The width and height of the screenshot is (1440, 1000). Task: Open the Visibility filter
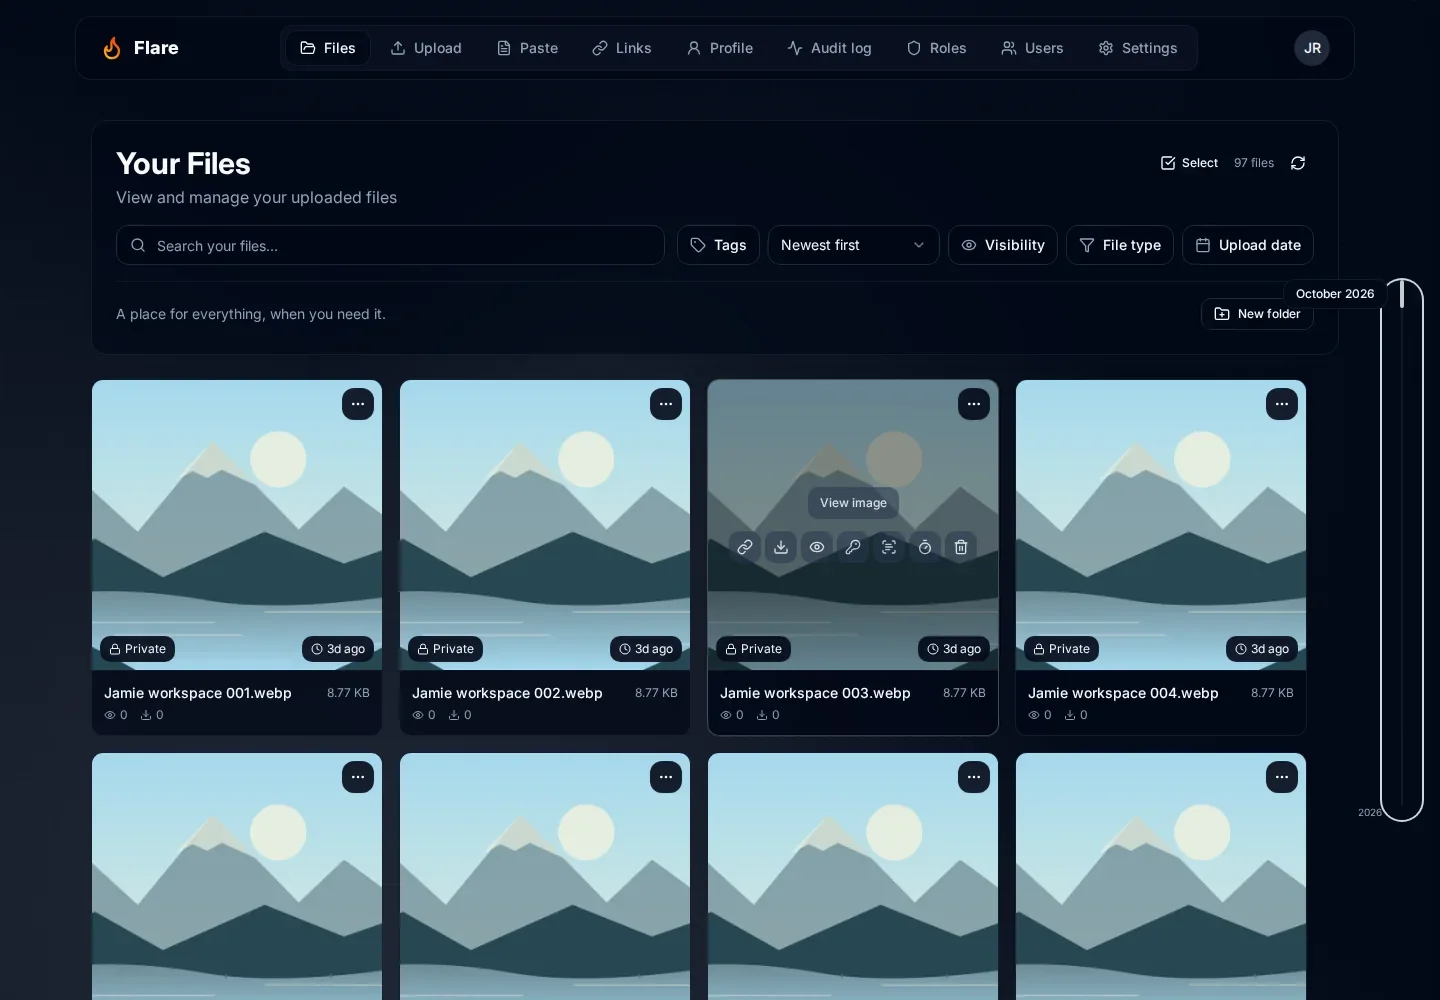[1003, 245]
